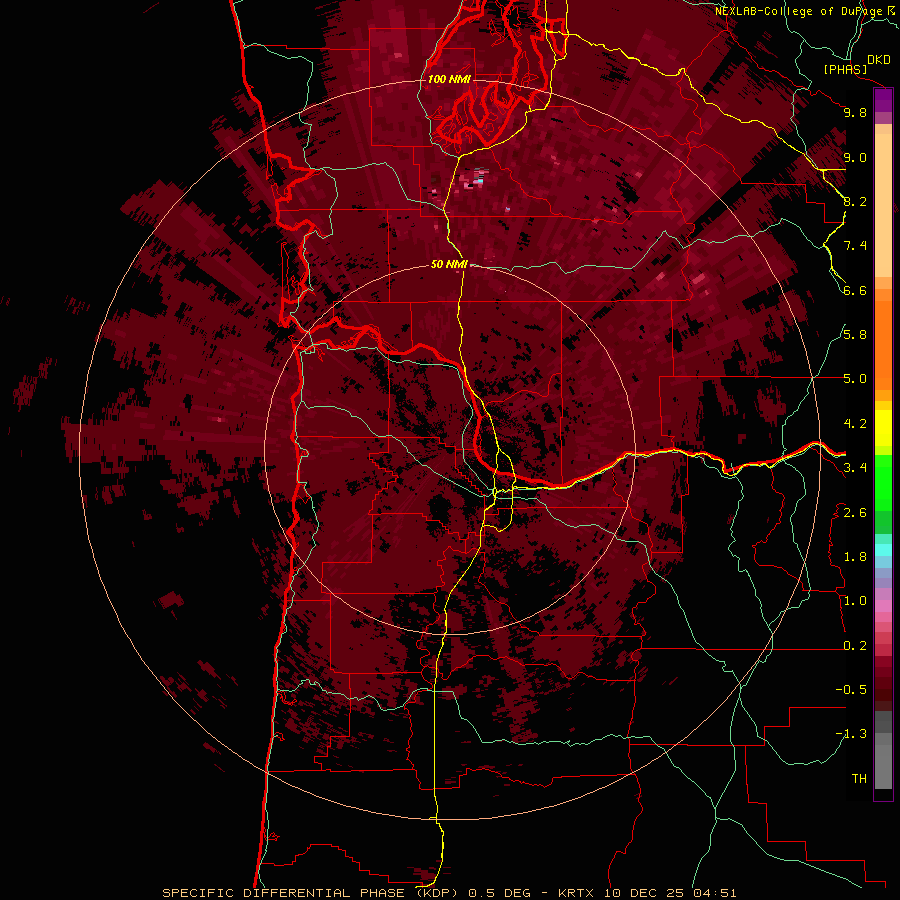This screenshot has width=900, height=900.
Task: Click the 1.0 legend value
Action: click(x=855, y=601)
